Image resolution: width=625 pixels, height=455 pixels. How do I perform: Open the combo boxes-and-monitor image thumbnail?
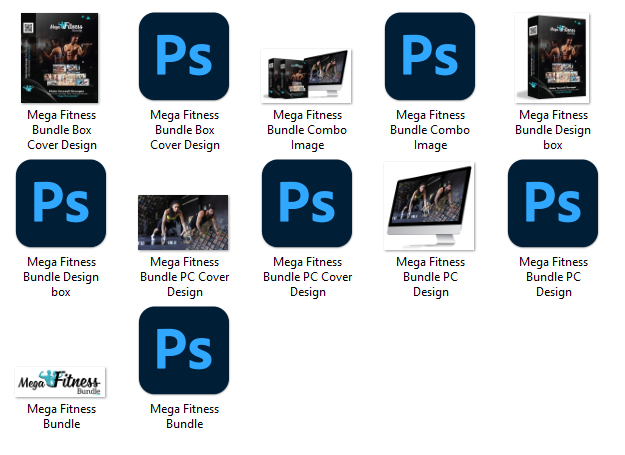click(x=306, y=76)
